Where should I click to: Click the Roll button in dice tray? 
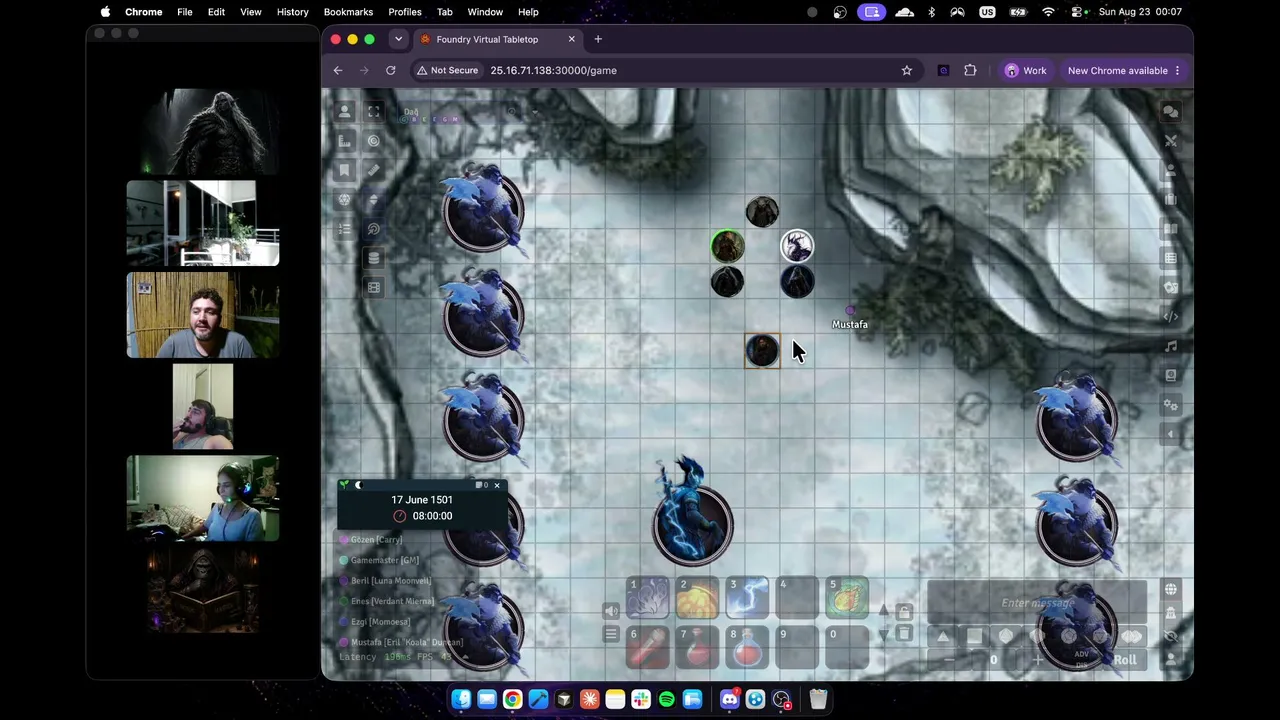1125,660
